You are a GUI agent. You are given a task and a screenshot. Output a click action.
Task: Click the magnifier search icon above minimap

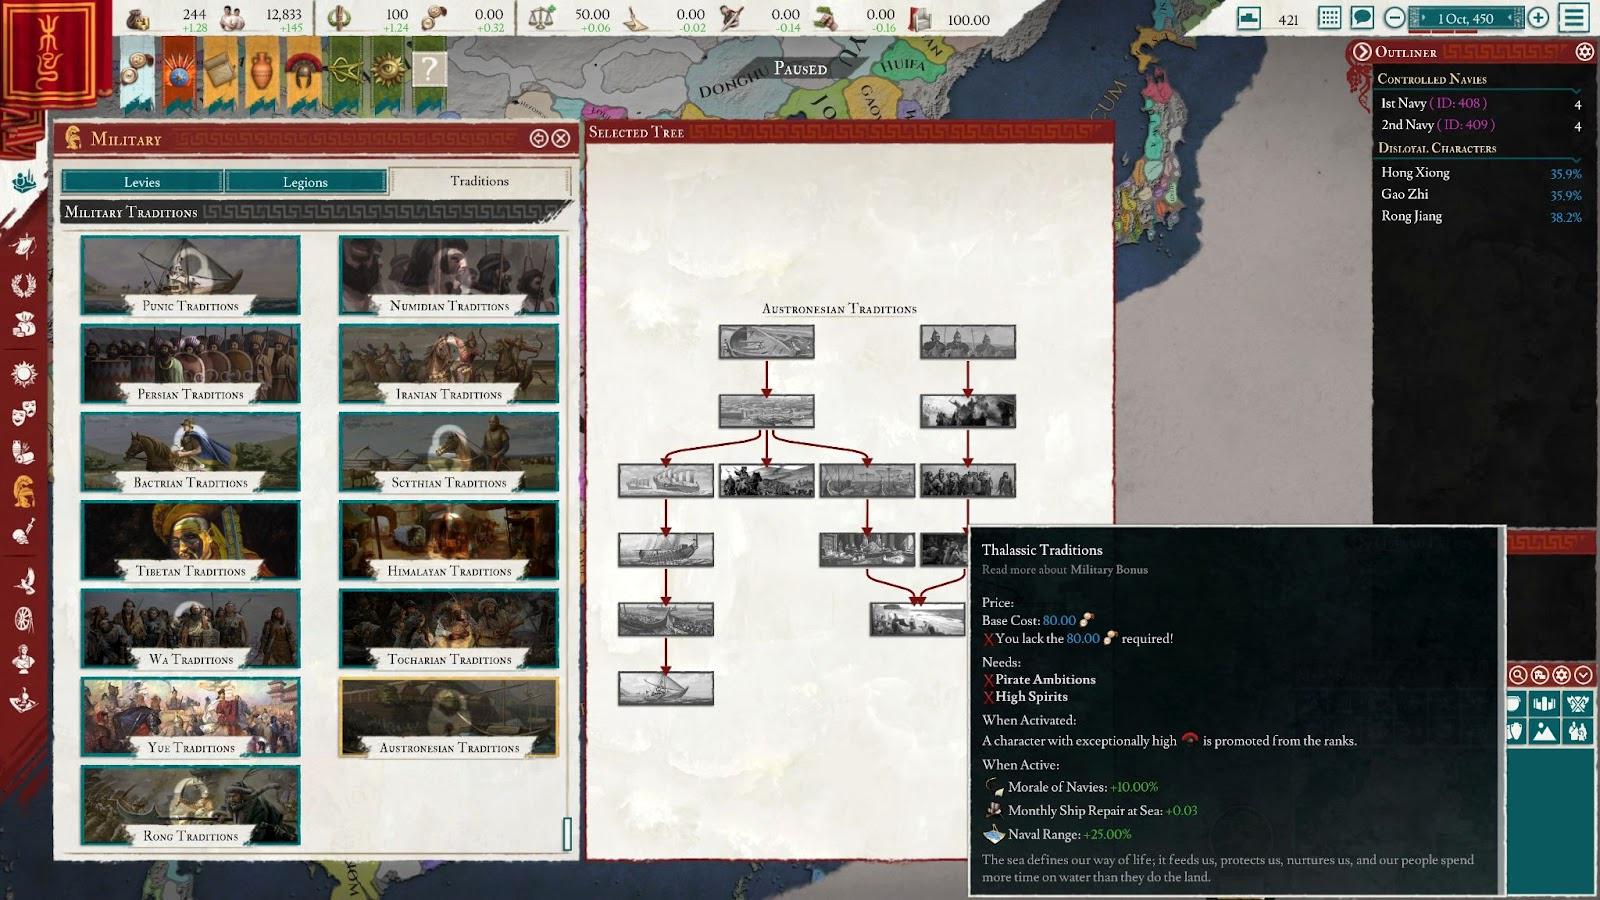click(1518, 675)
